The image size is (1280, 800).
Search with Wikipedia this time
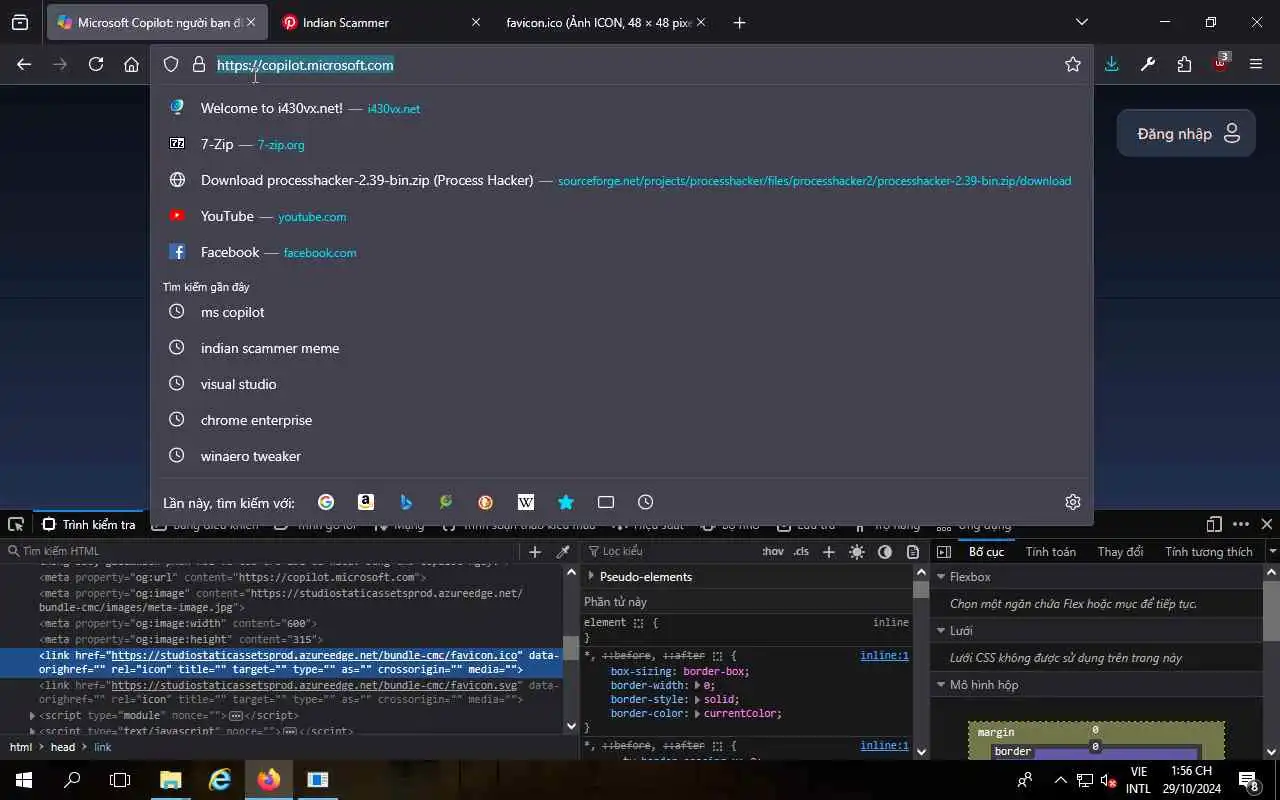526,502
